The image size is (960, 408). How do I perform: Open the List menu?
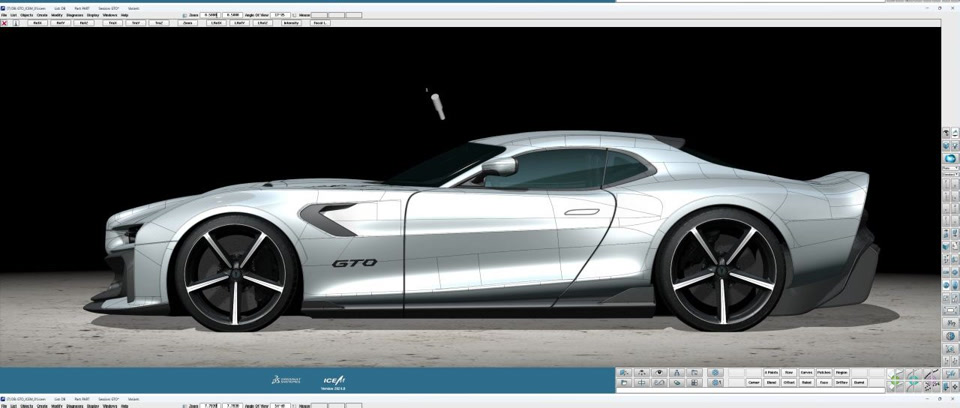[x=13, y=15]
